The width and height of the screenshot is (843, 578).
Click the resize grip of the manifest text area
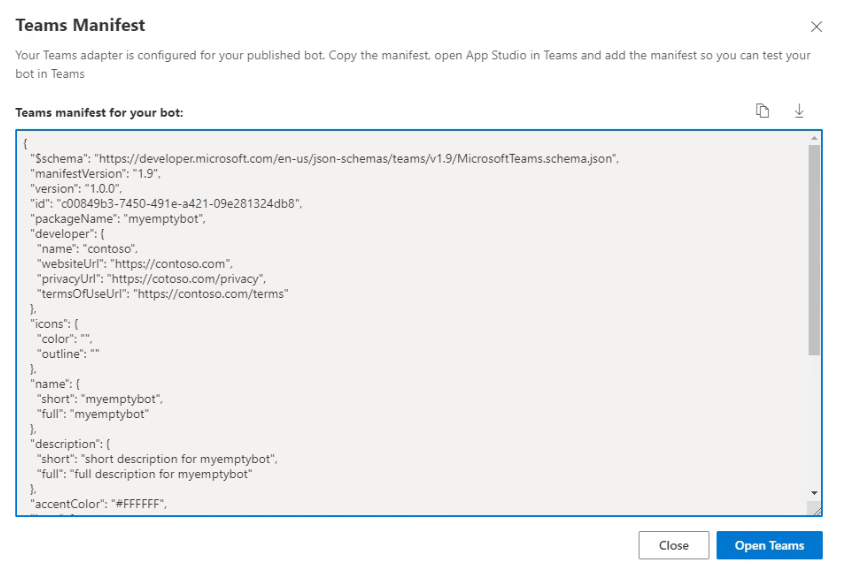(816, 510)
